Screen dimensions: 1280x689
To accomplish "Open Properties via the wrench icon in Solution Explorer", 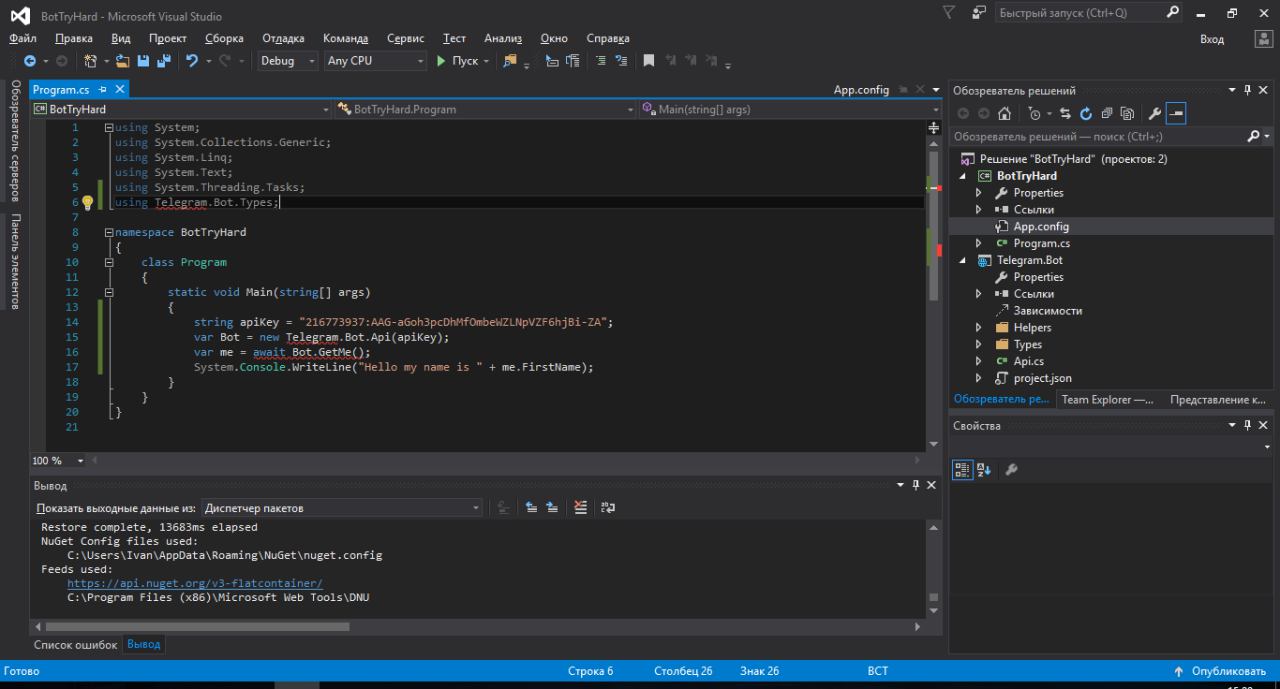I will tap(1154, 114).
